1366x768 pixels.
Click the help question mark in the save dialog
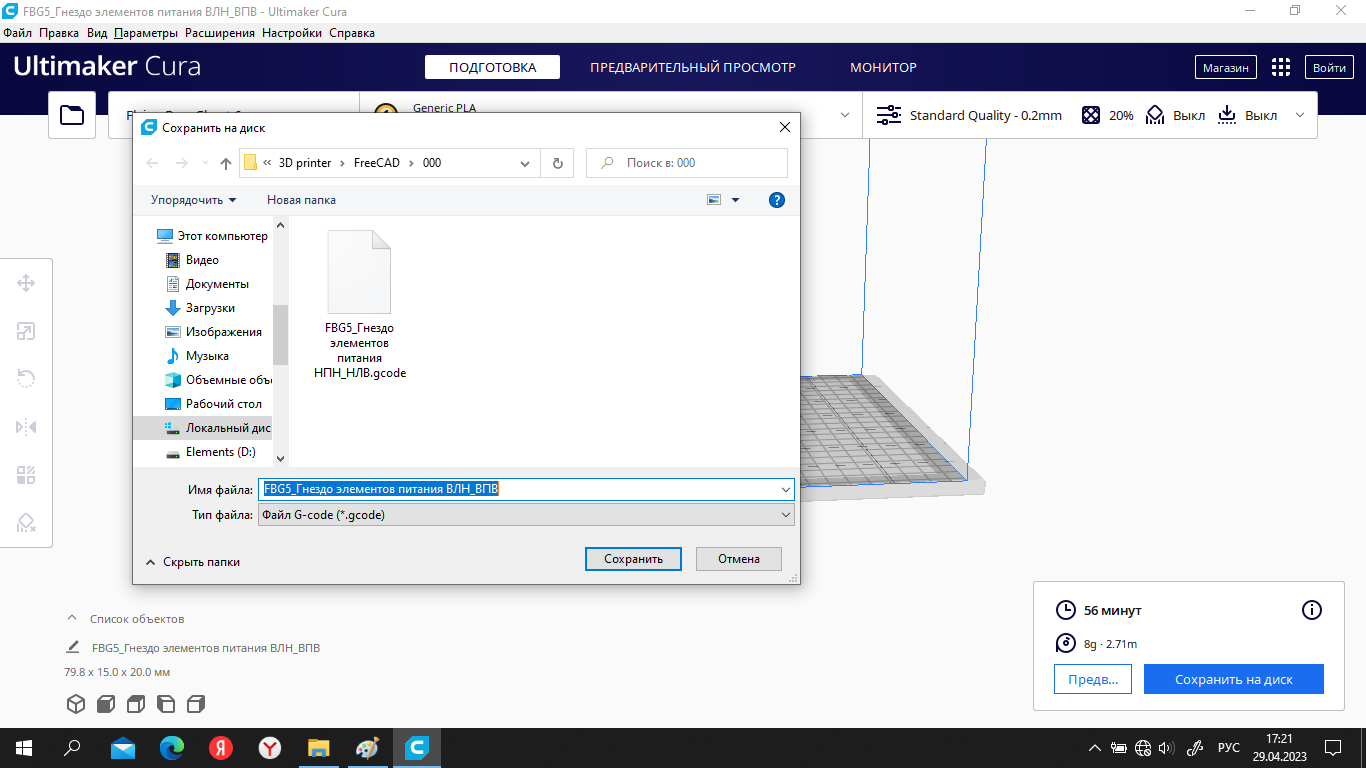(777, 200)
